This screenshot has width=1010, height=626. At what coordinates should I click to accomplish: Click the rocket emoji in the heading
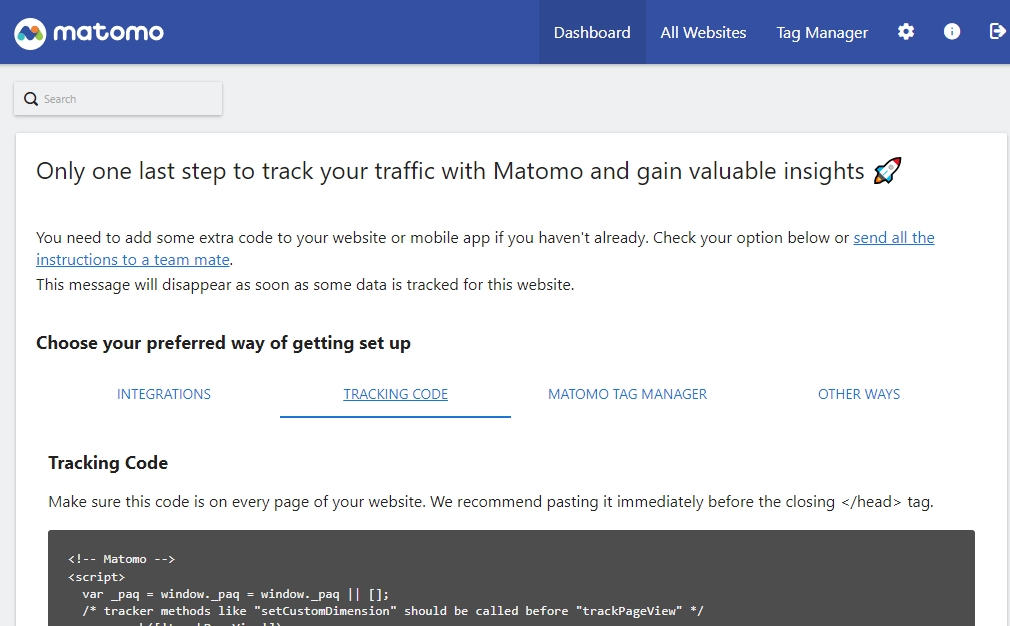pos(887,171)
